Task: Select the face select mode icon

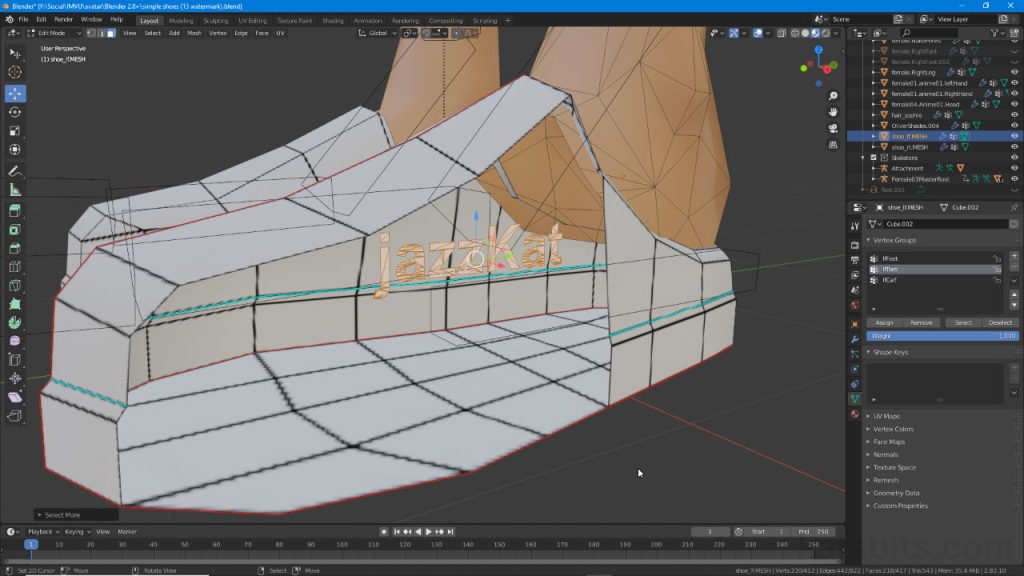Action: [x=111, y=33]
